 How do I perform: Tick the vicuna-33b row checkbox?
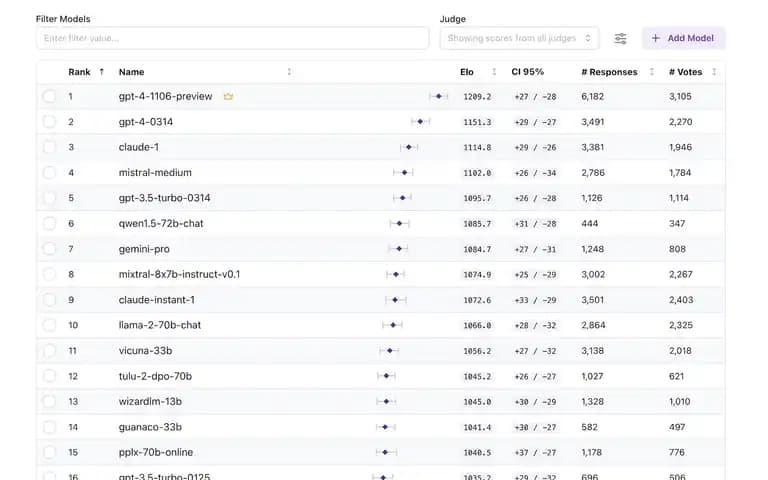pos(49,351)
